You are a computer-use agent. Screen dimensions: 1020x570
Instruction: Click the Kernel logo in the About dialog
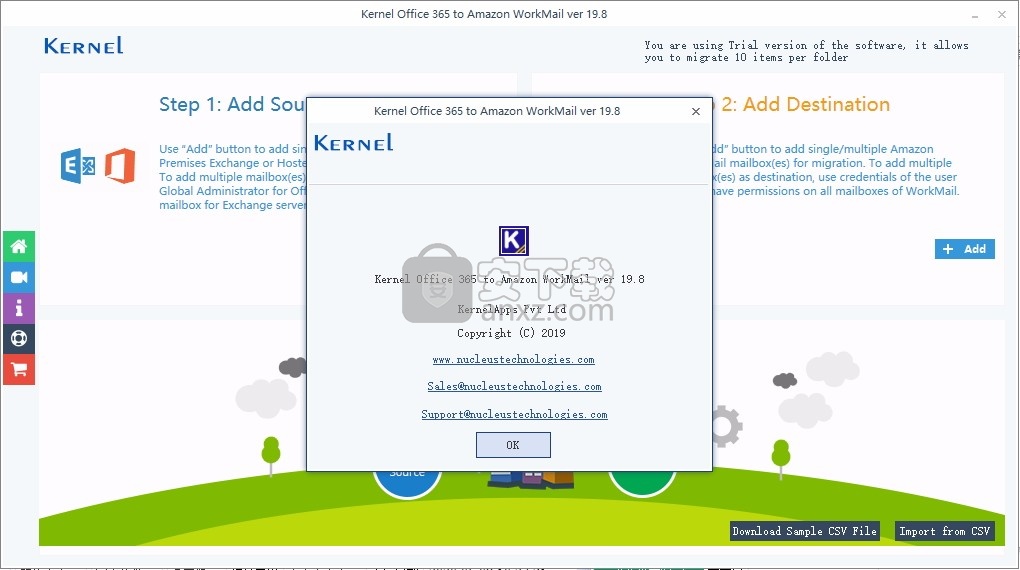click(353, 142)
